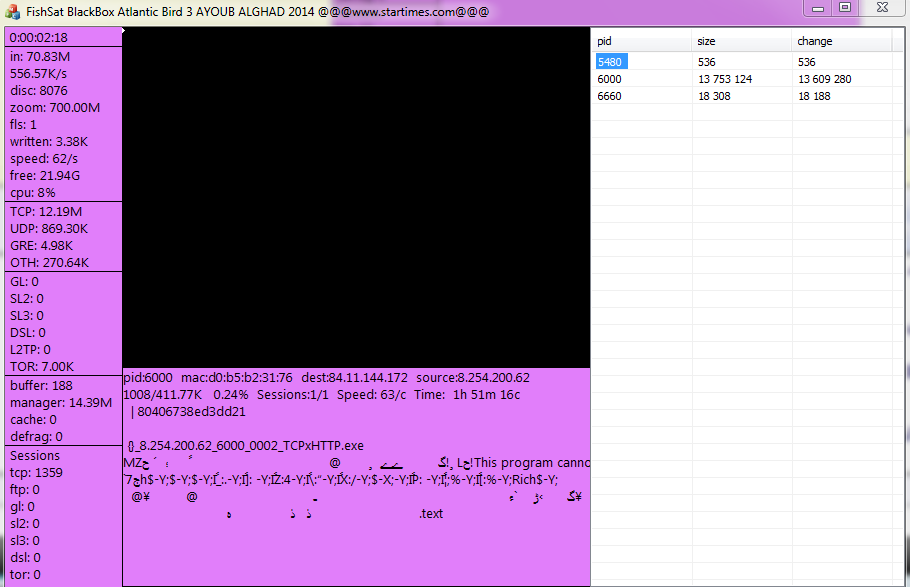The image size is (910, 587).
Task: Click the captured TCPxHTTP.exe filename line
Action: [246, 446]
